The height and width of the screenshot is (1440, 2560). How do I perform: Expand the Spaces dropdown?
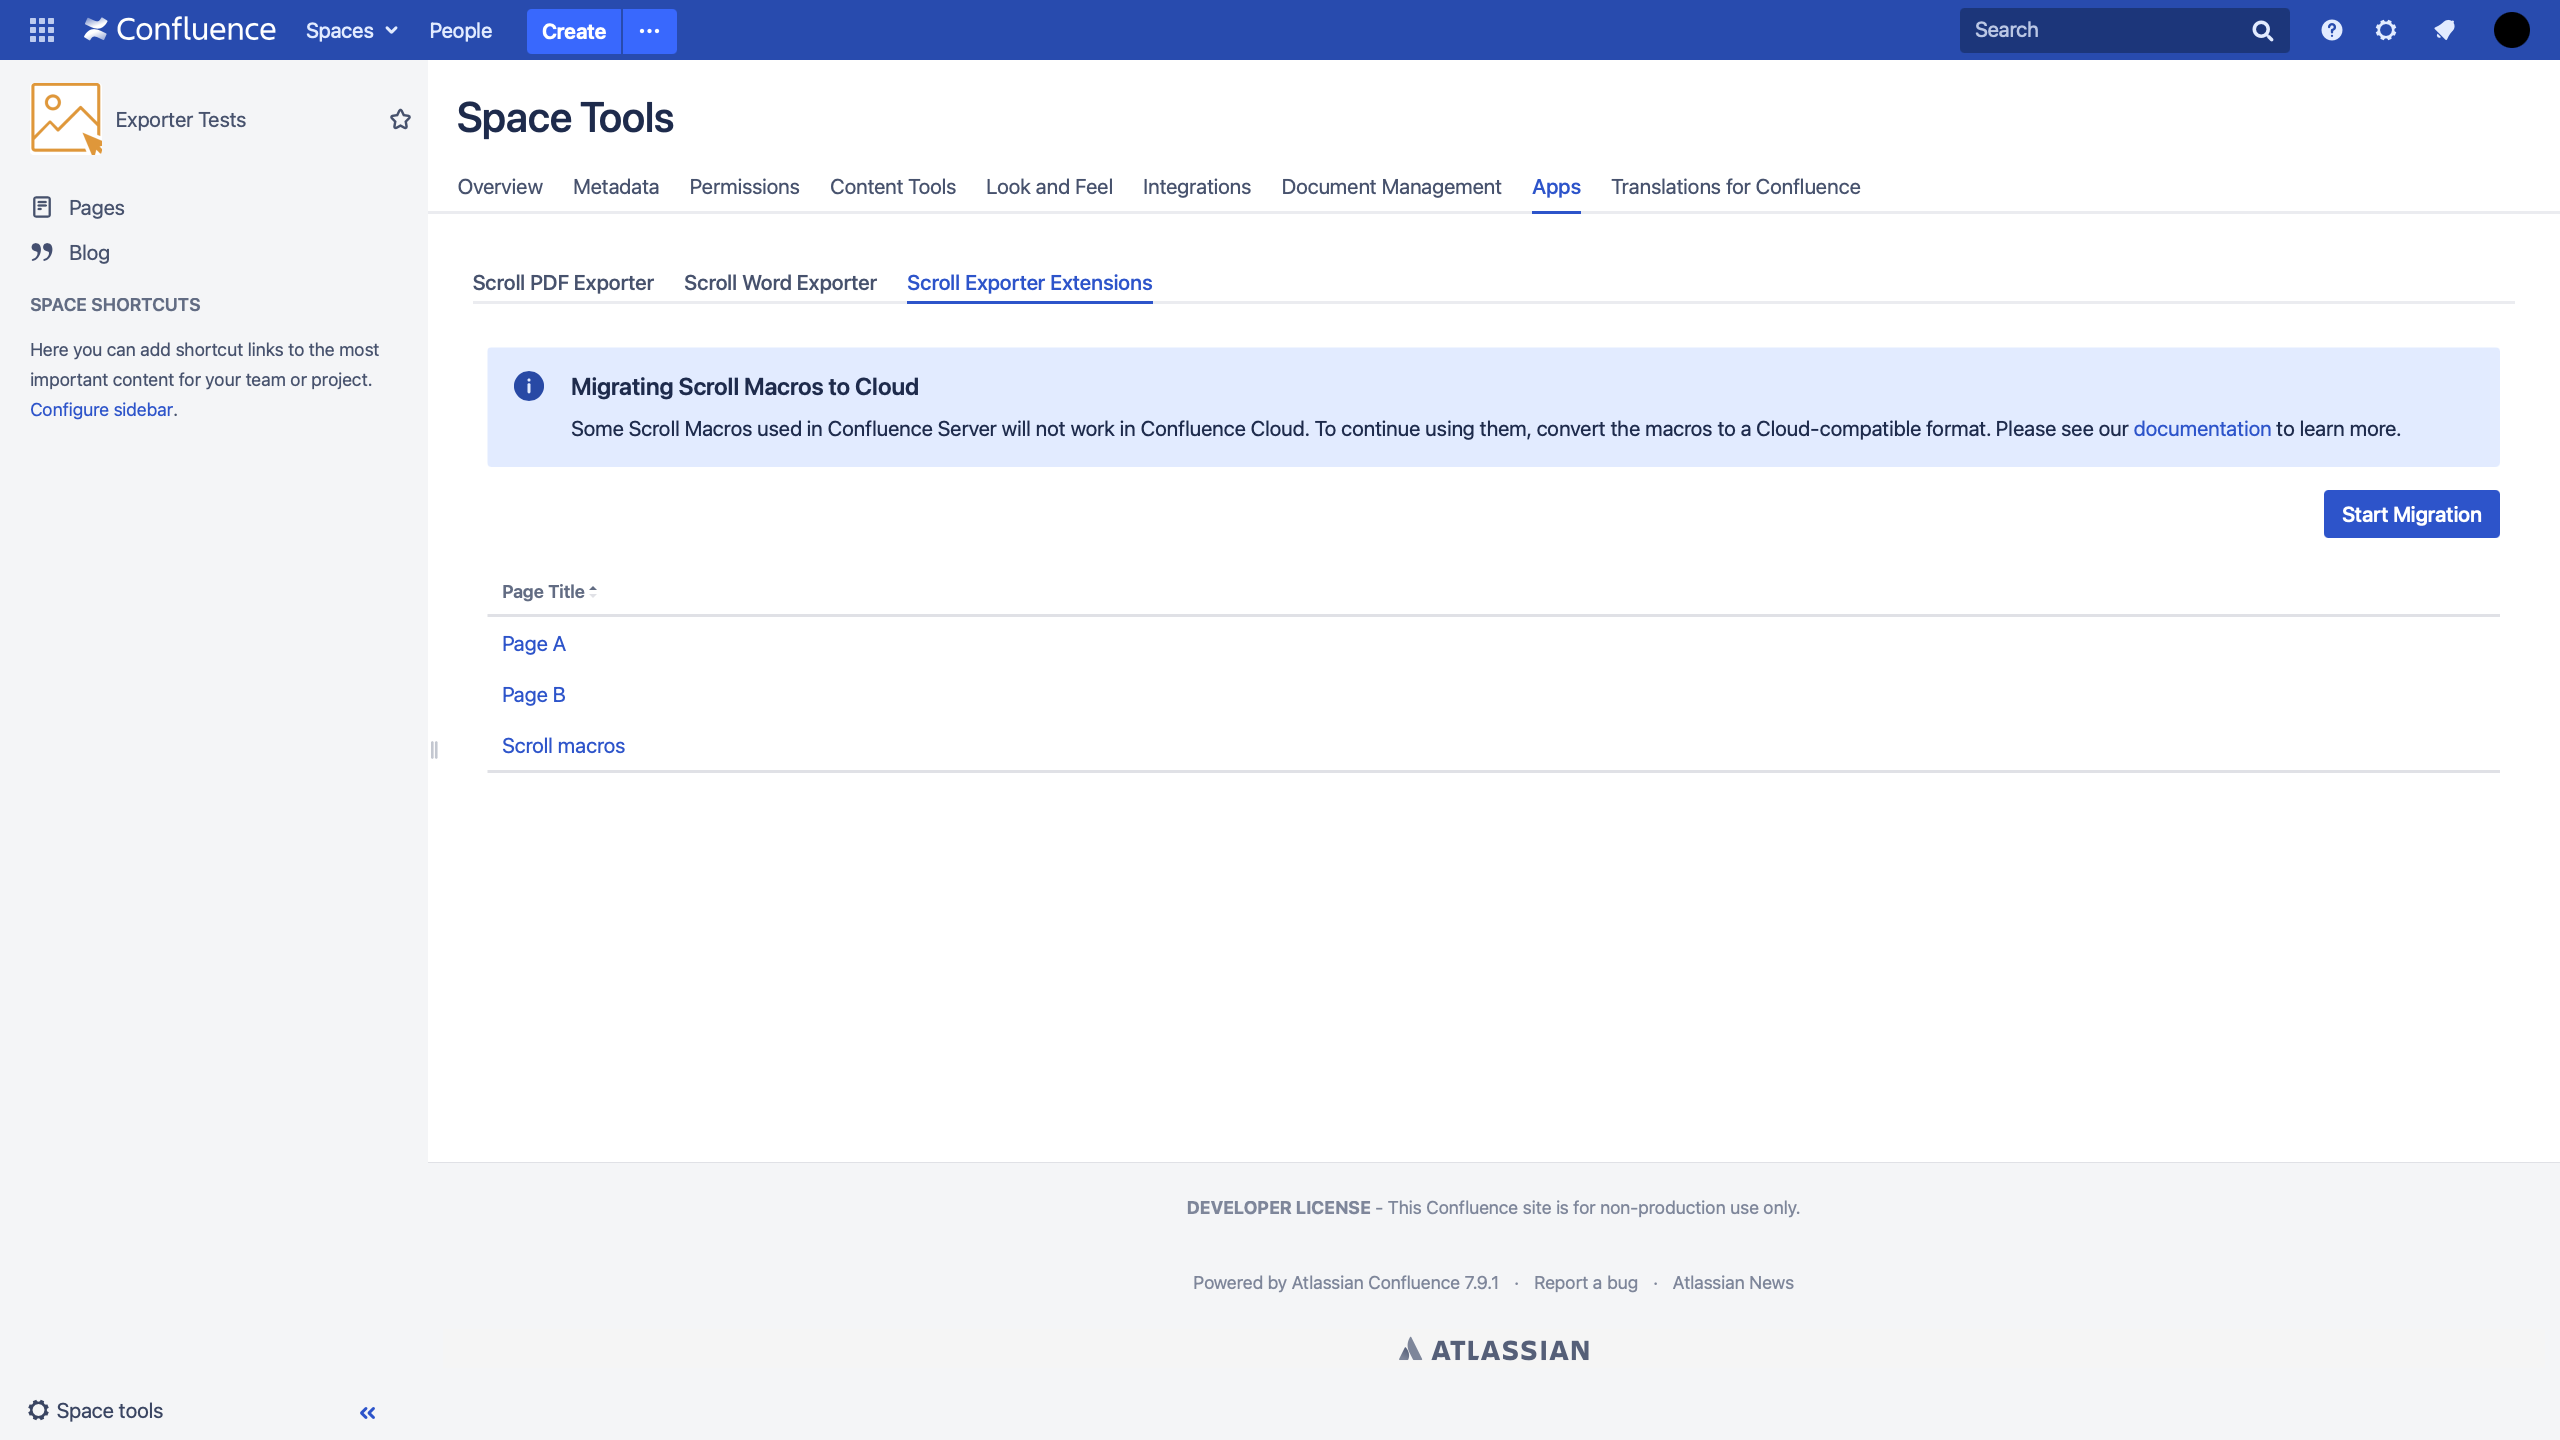(352, 30)
